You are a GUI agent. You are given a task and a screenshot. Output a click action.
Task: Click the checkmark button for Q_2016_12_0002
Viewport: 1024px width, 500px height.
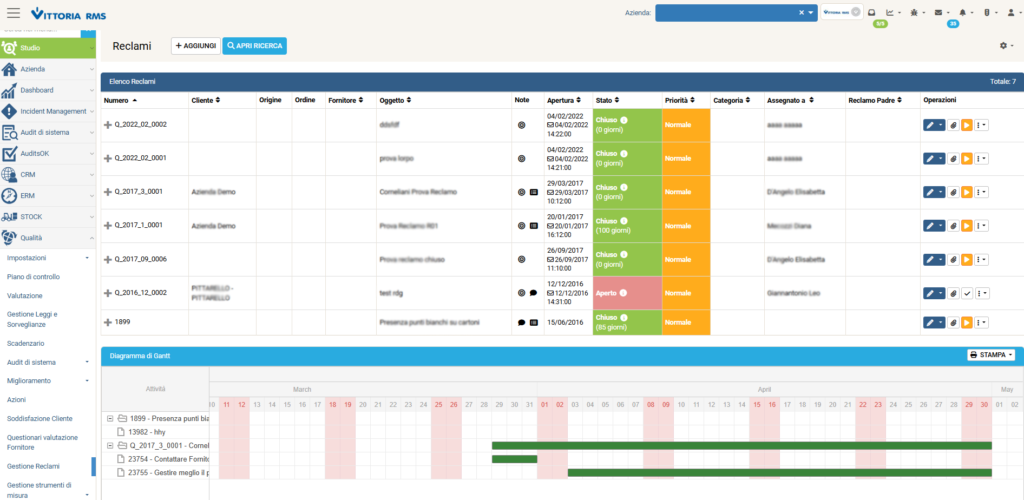click(x=967, y=293)
